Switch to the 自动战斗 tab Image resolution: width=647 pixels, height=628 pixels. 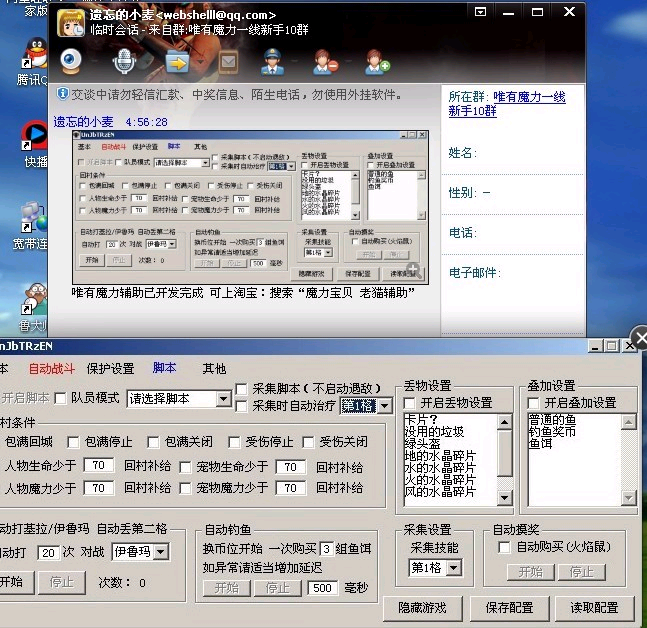52,368
